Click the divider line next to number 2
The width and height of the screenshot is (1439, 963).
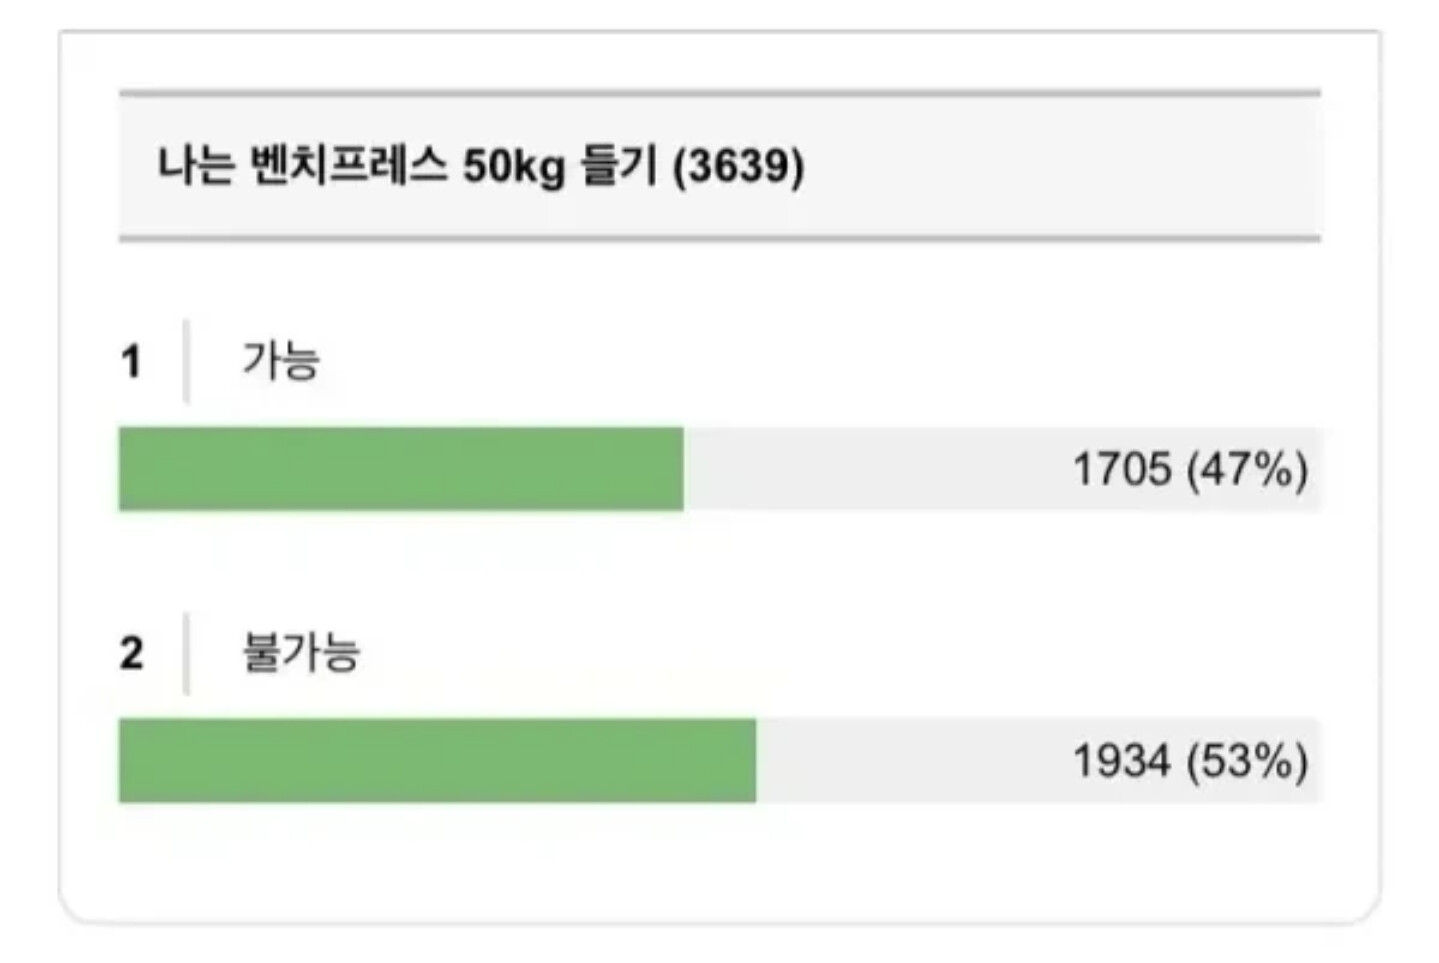click(186, 653)
